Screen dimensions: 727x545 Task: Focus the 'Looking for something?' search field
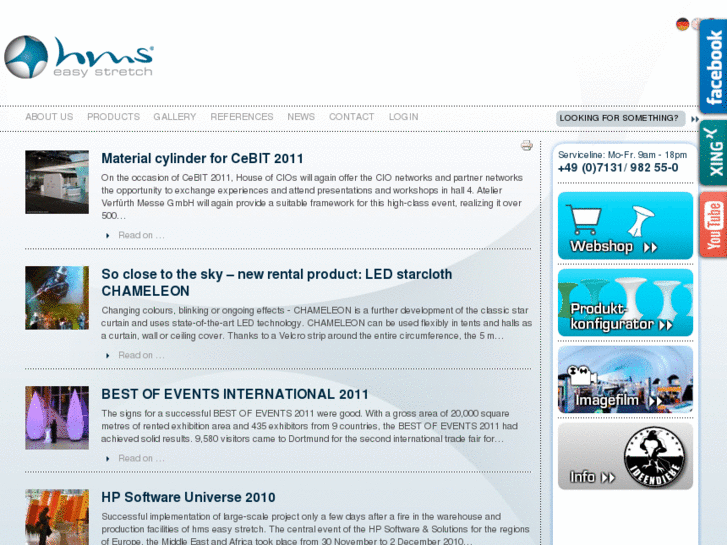621,118
